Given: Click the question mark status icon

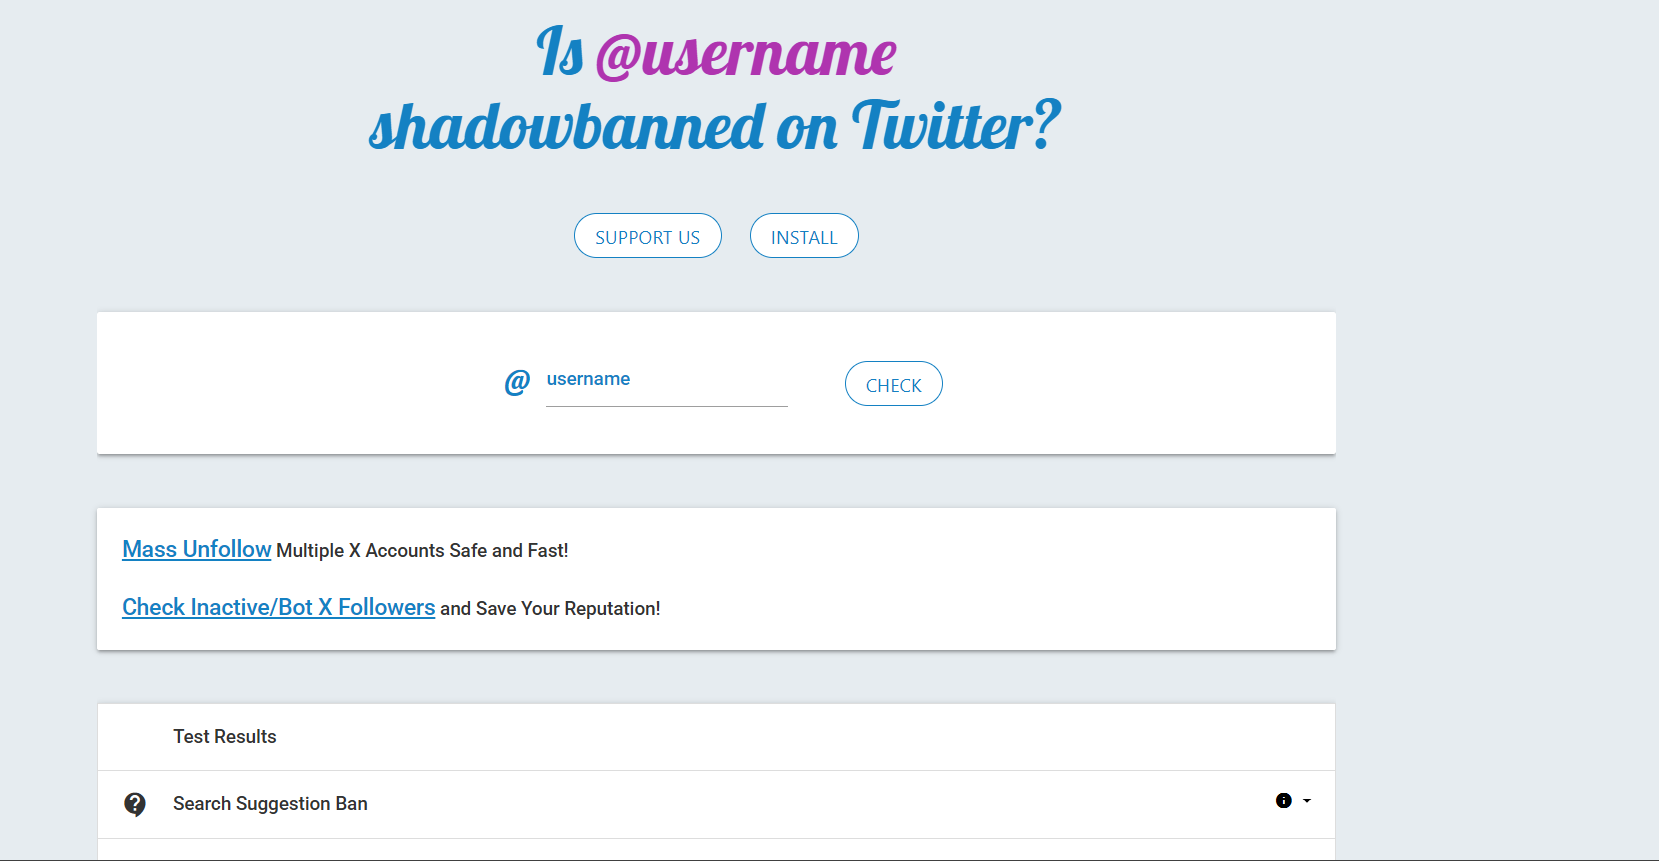Looking at the screenshot, I should [x=135, y=804].
